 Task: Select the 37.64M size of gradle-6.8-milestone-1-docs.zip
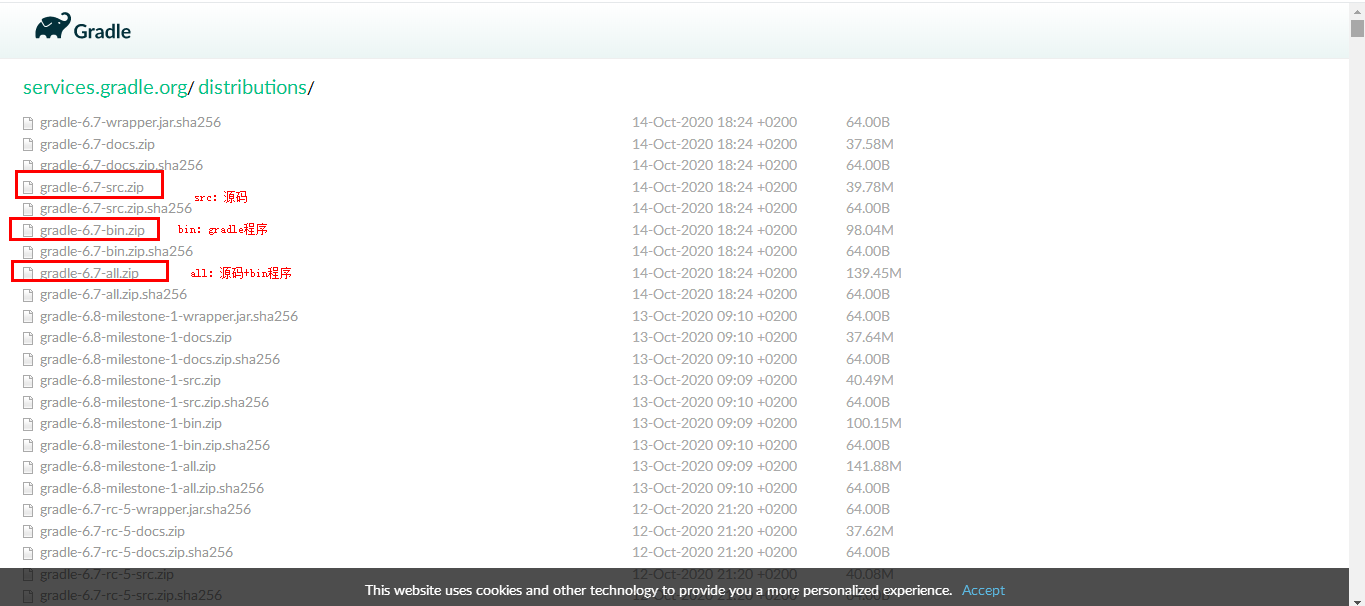(x=870, y=337)
